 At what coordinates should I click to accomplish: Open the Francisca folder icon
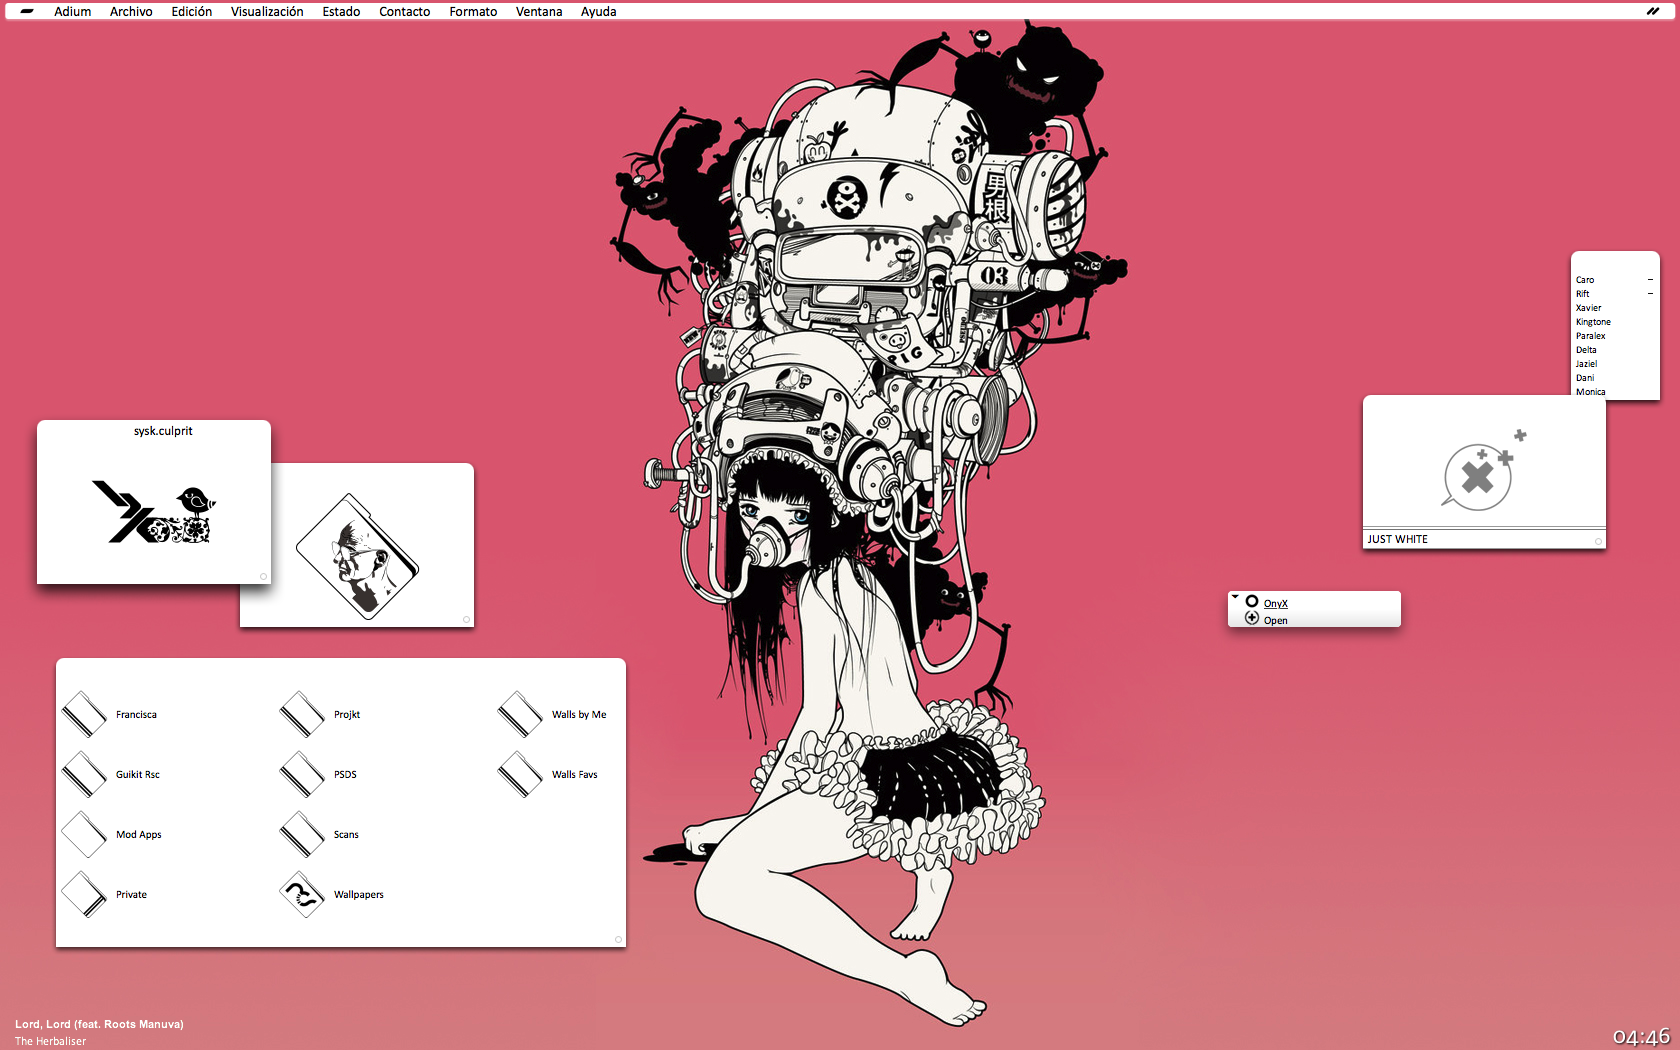(84, 714)
